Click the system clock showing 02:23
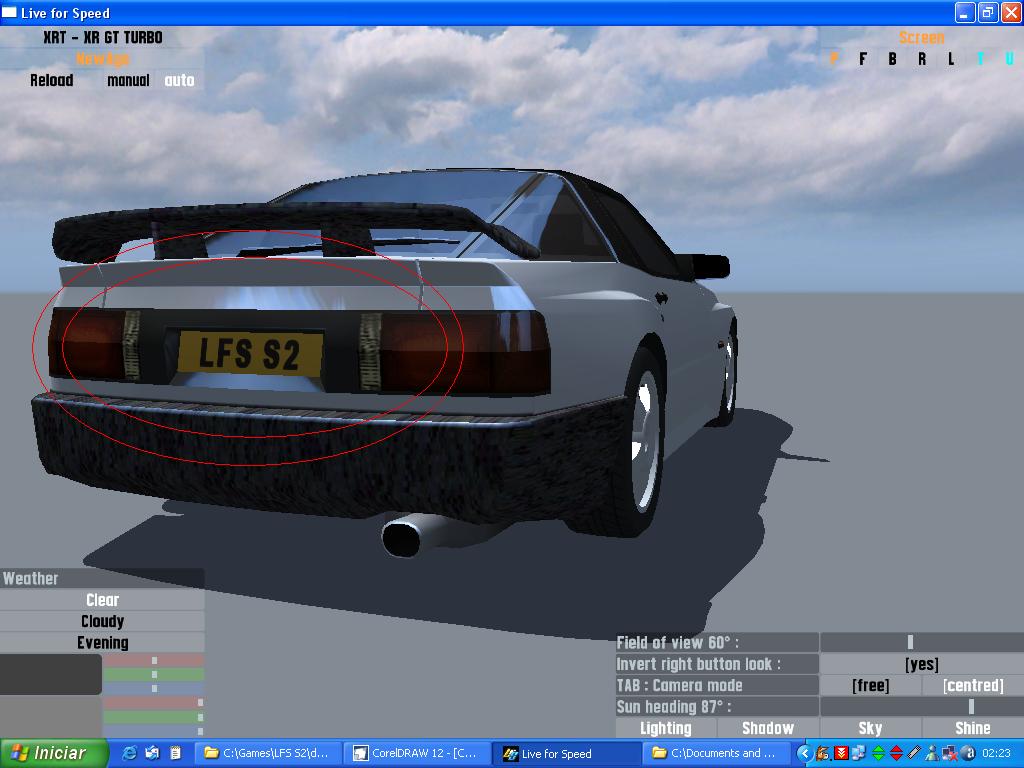This screenshot has height=768, width=1024. (996, 753)
